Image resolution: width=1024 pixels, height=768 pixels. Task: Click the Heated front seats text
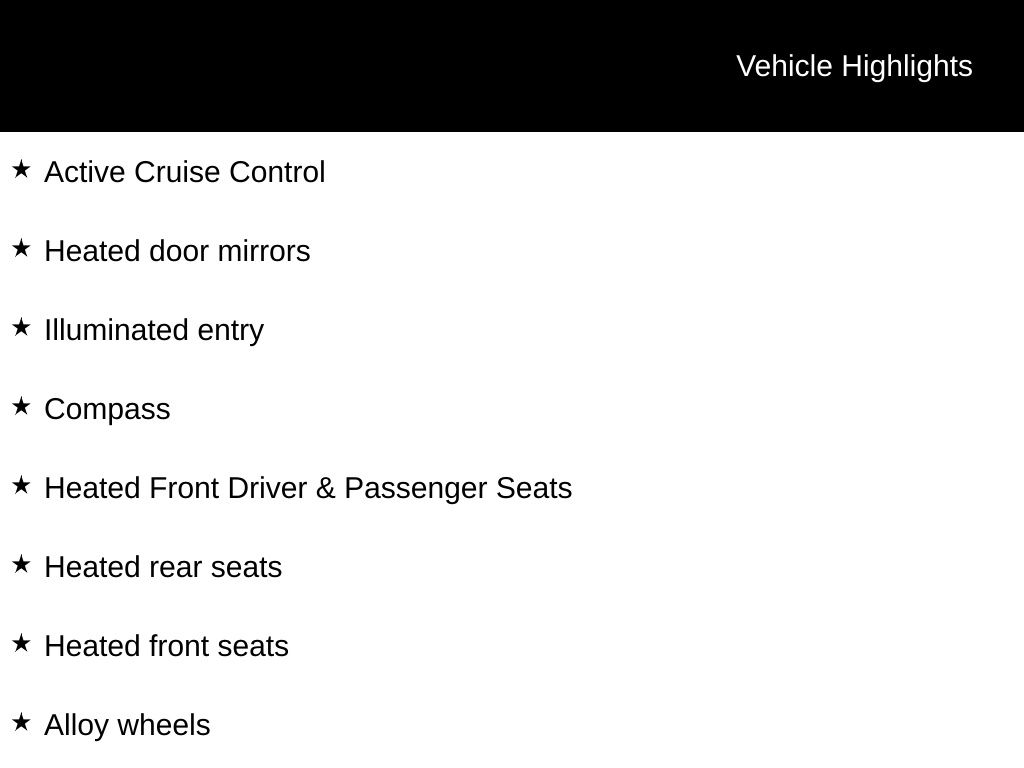point(166,646)
